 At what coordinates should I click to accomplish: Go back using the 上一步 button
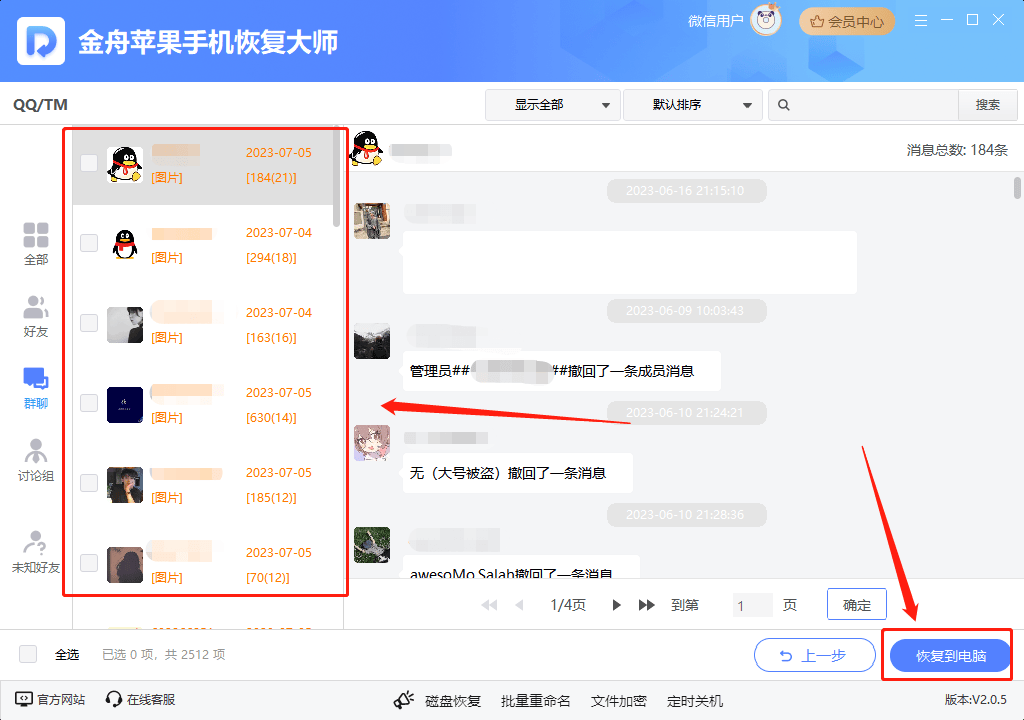tap(814, 655)
